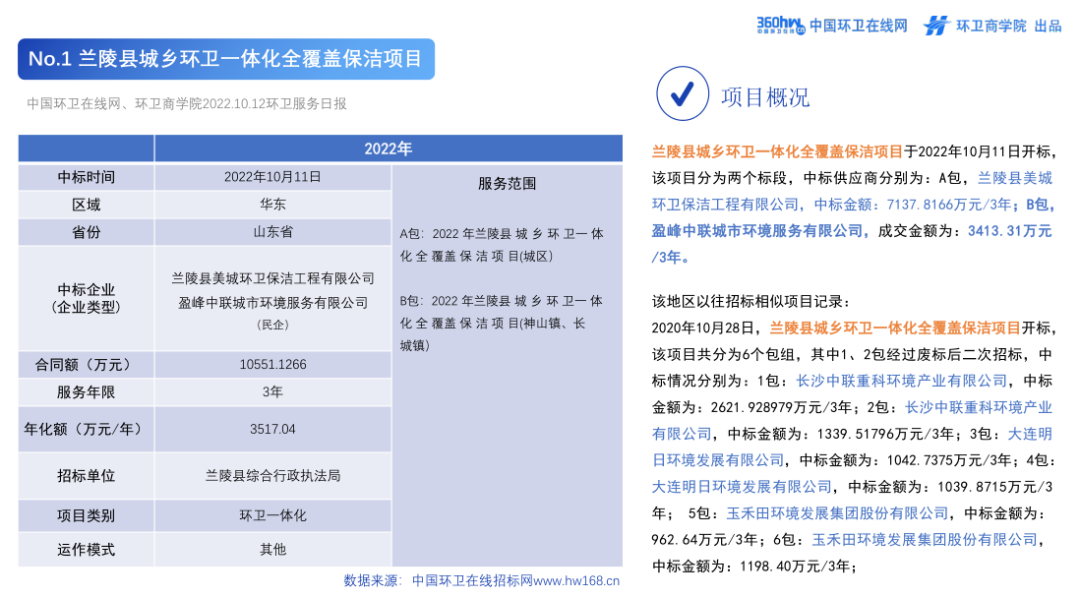The image size is (1080, 597).
Task: Click the 盈峰中联城市环境服务有限公司 blue text in overview
Action: [x=757, y=231]
